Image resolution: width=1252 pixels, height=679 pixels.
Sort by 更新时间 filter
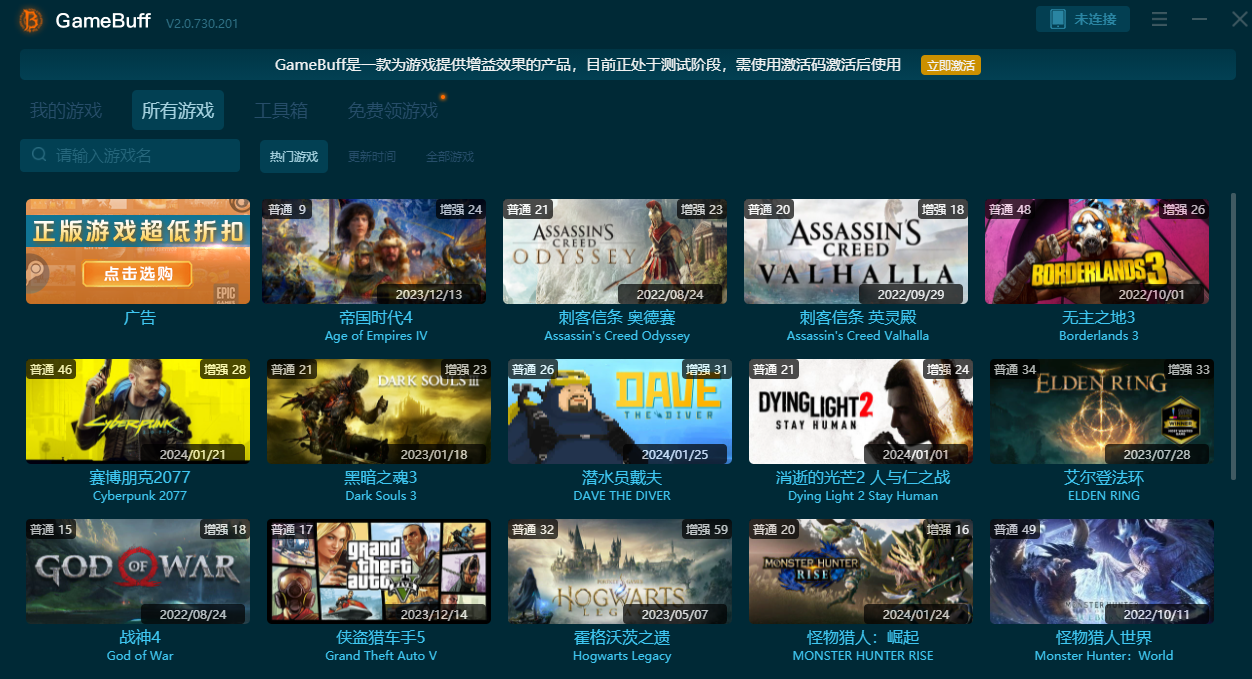(x=372, y=157)
